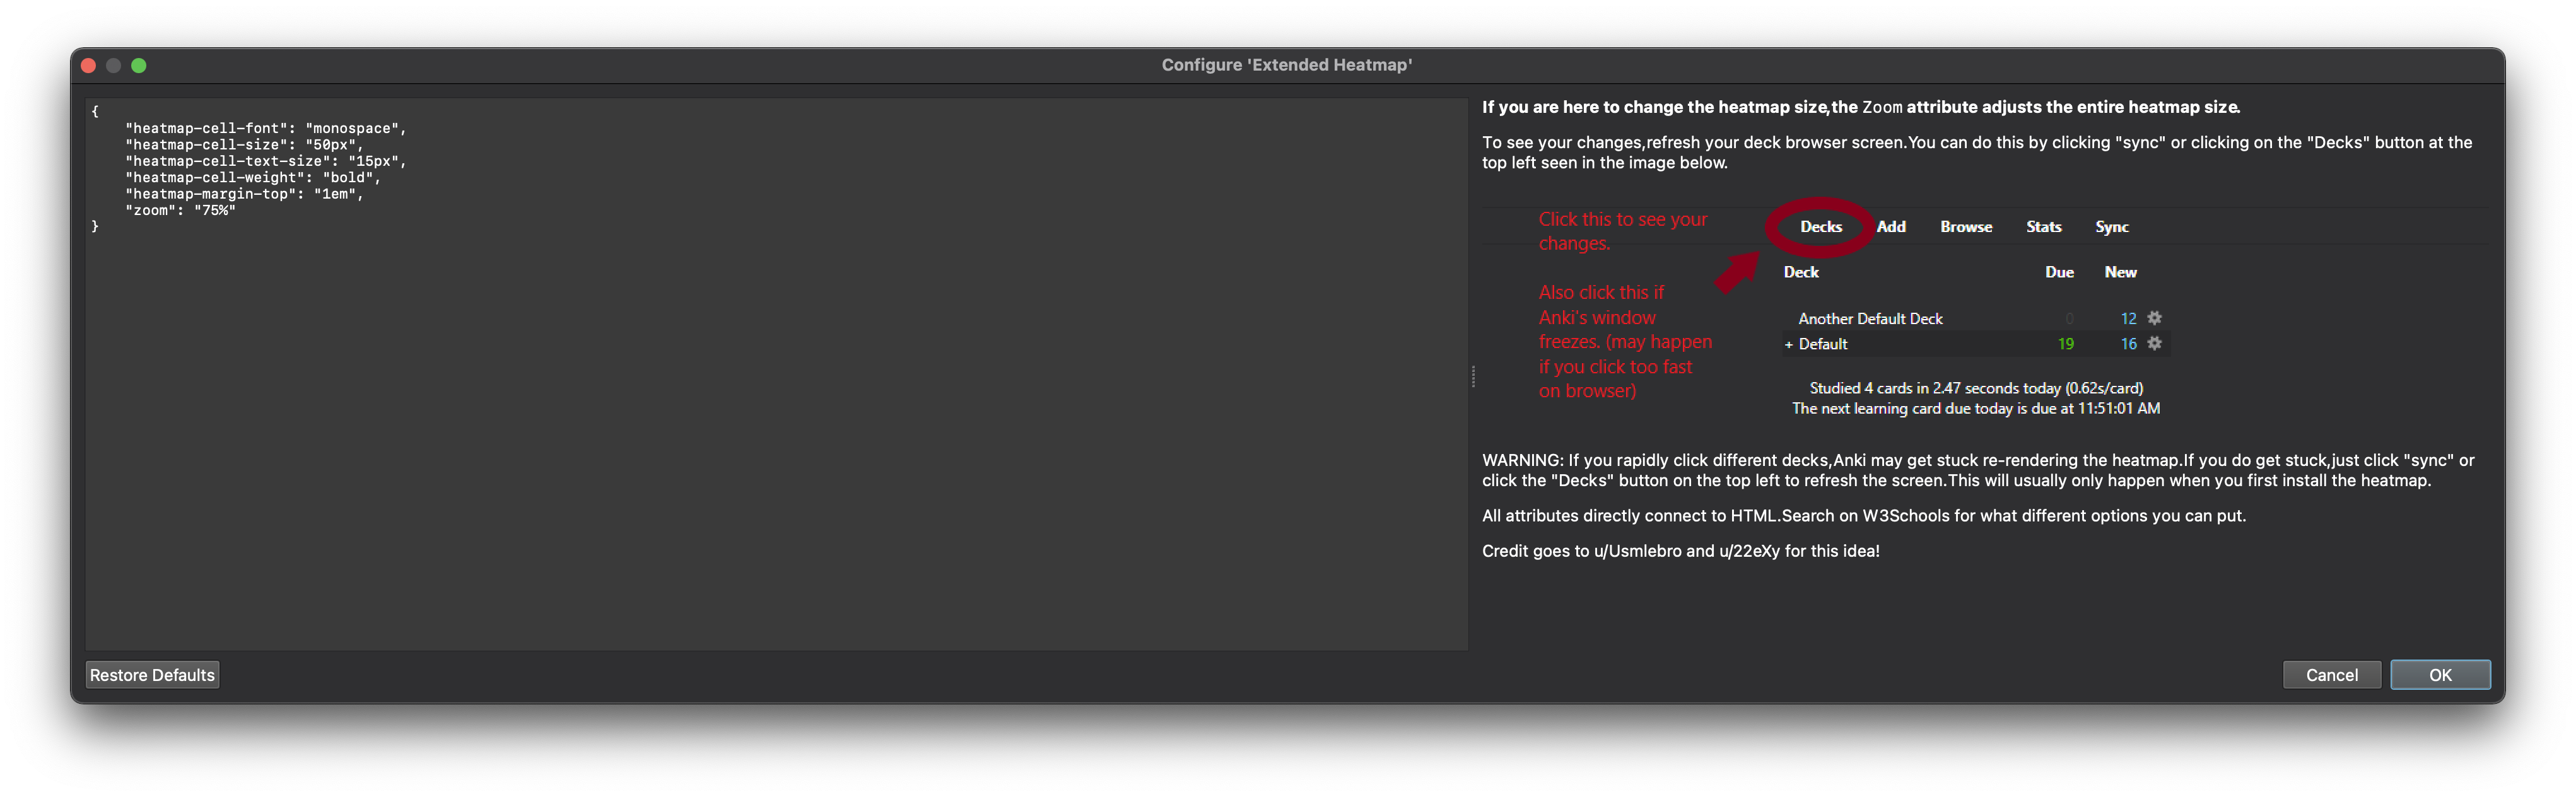Click Sync in the help image

[2111, 227]
